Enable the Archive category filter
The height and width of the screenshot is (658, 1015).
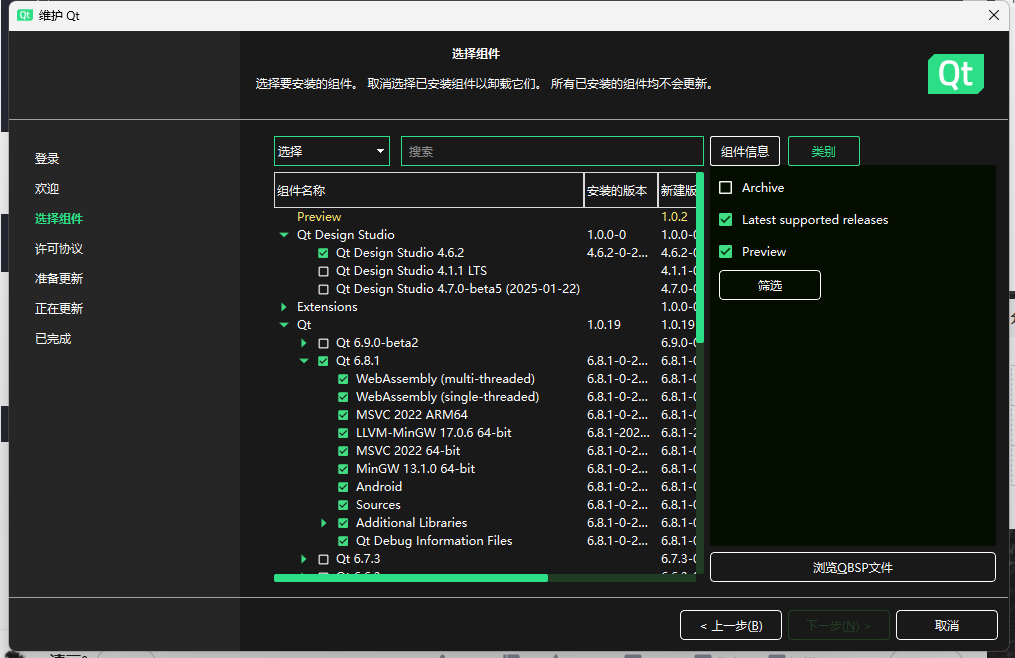coord(726,188)
